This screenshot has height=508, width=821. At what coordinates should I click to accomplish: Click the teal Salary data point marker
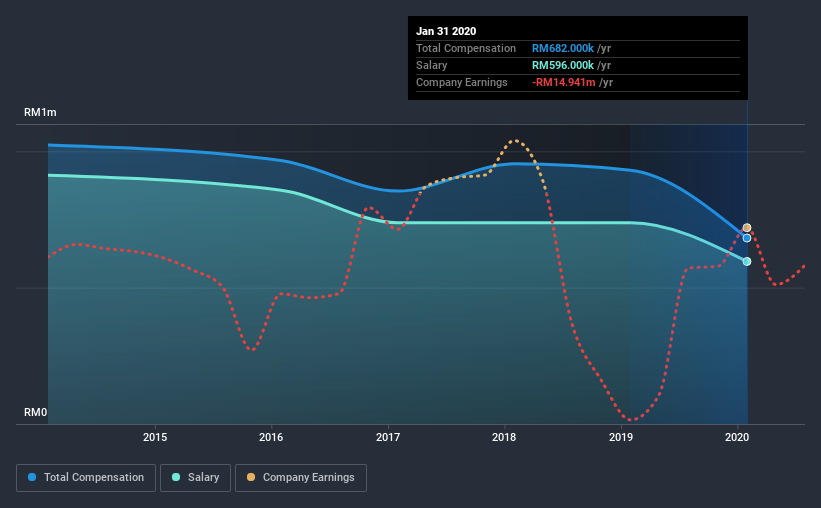[747, 261]
